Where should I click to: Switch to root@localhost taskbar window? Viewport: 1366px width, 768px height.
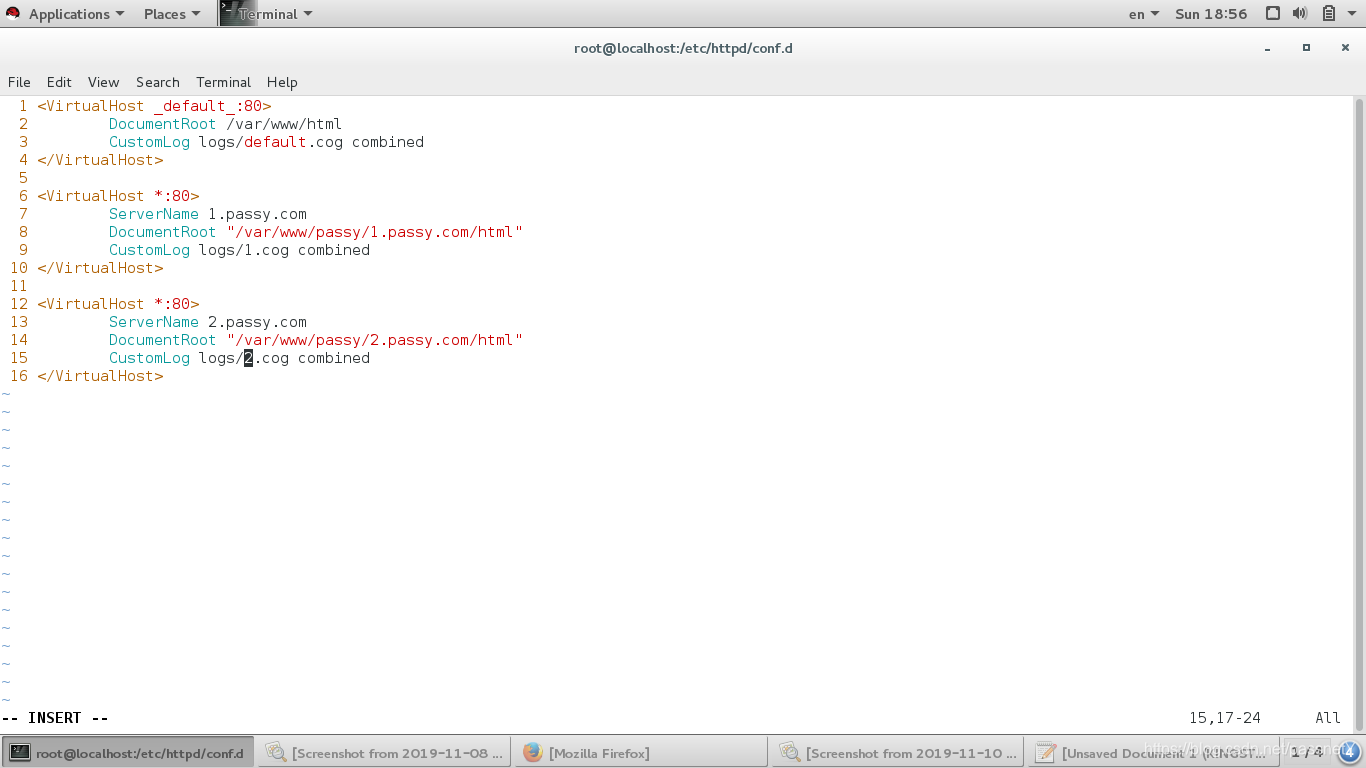tap(129, 753)
